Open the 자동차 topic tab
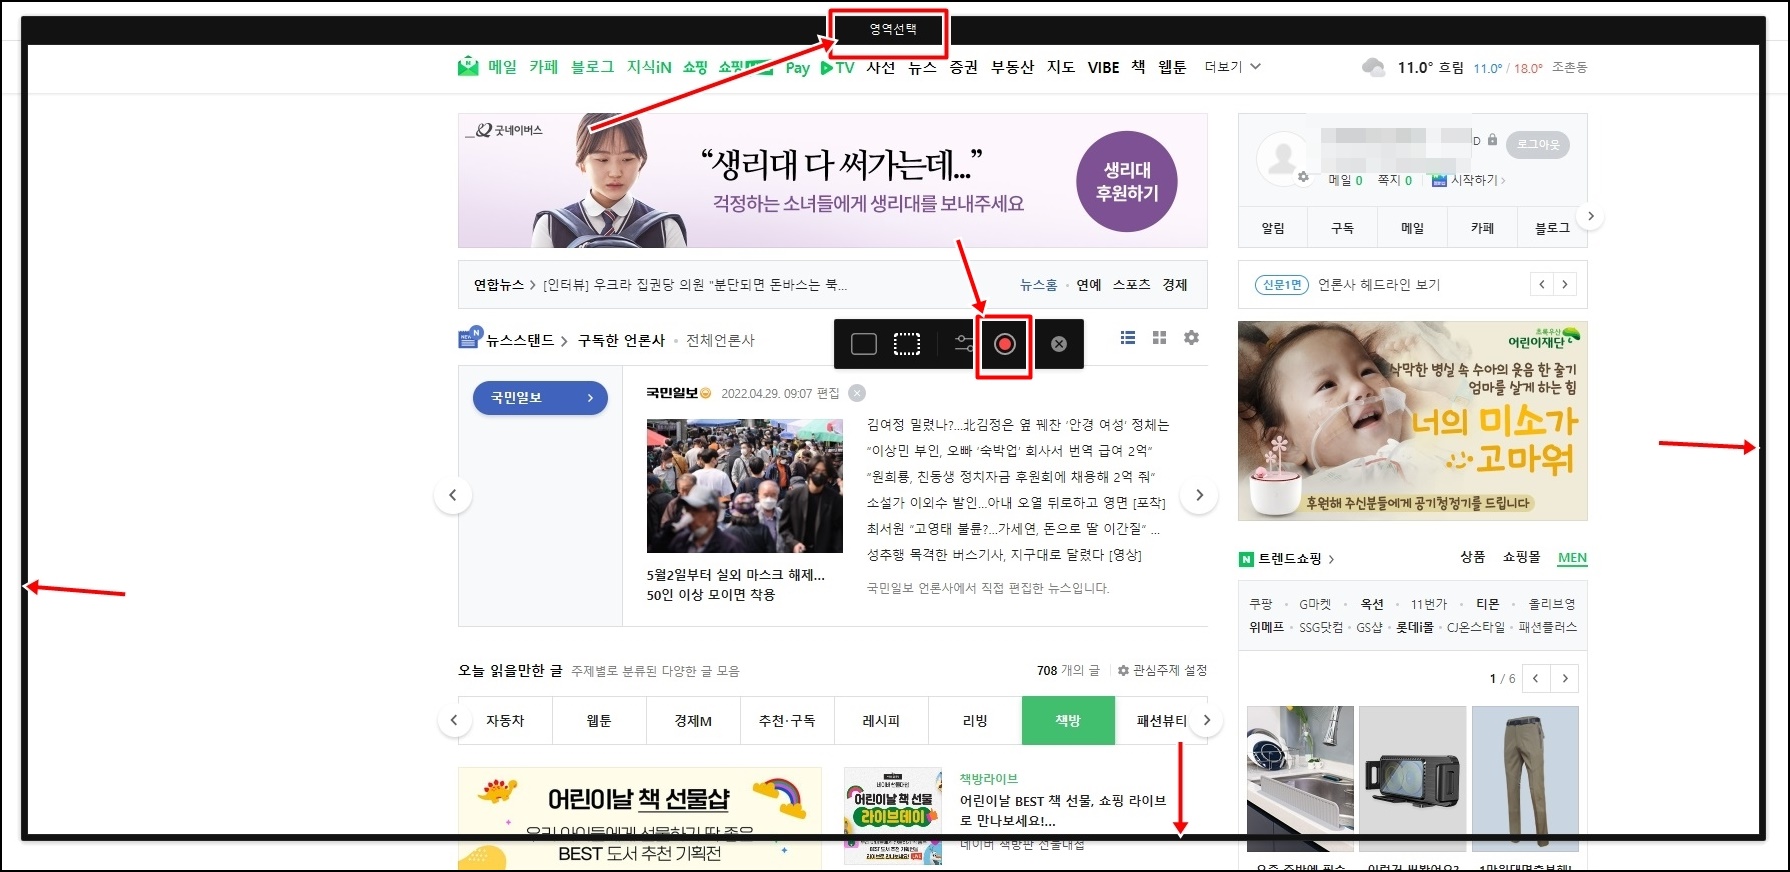Viewport: 1790px width, 872px height. (505, 720)
